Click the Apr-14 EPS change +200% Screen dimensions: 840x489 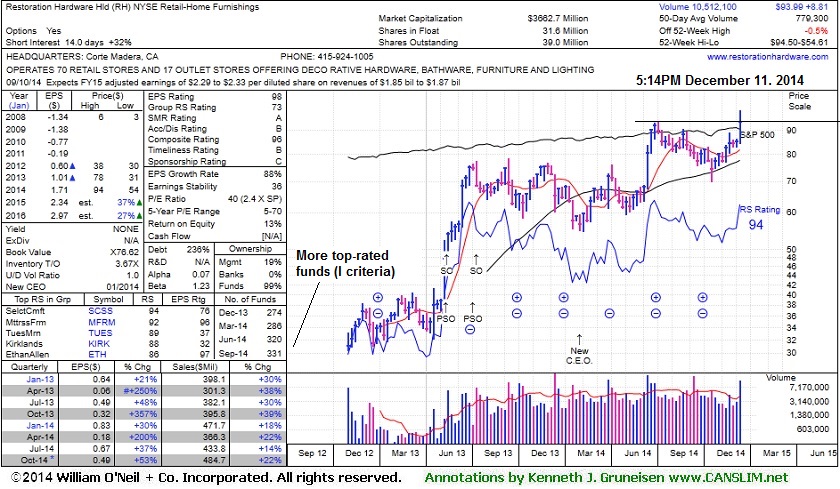[x=143, y=438]
